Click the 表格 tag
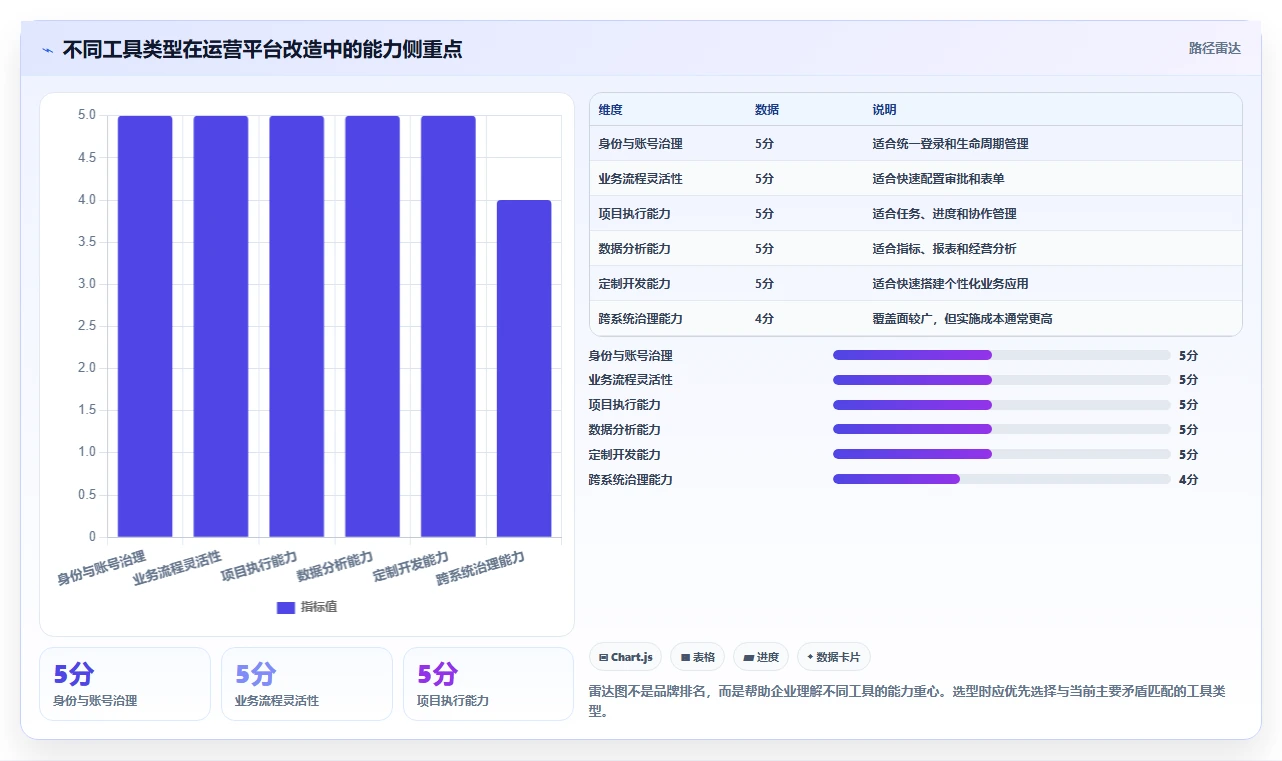This screenshot has width=1282, height=761. (698, 657)
